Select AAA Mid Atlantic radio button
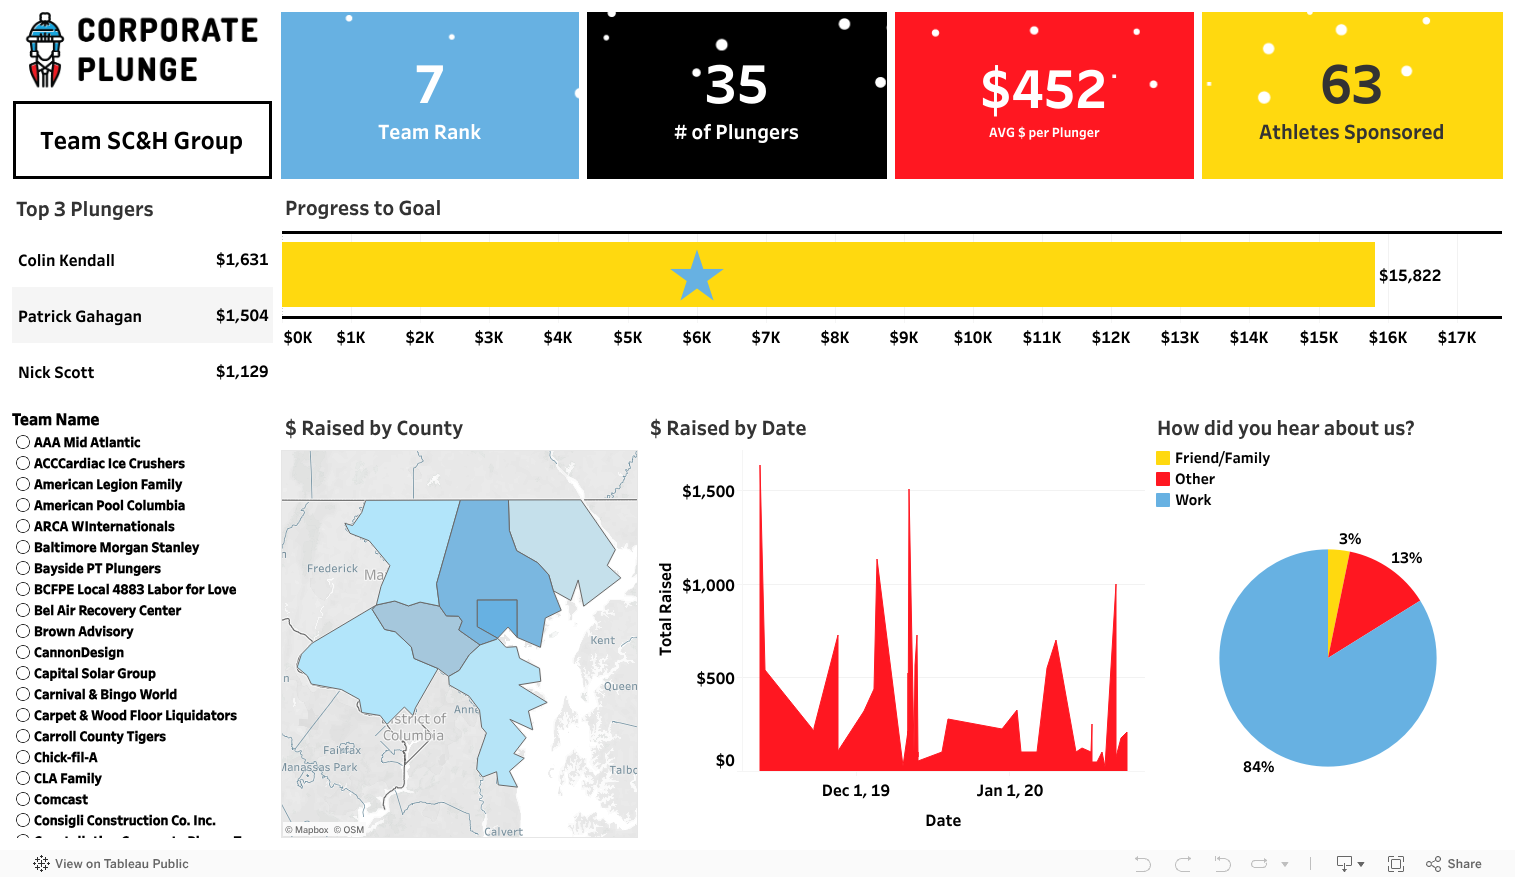The height and width of the screenshot is (877, 1515). [23, 442]
